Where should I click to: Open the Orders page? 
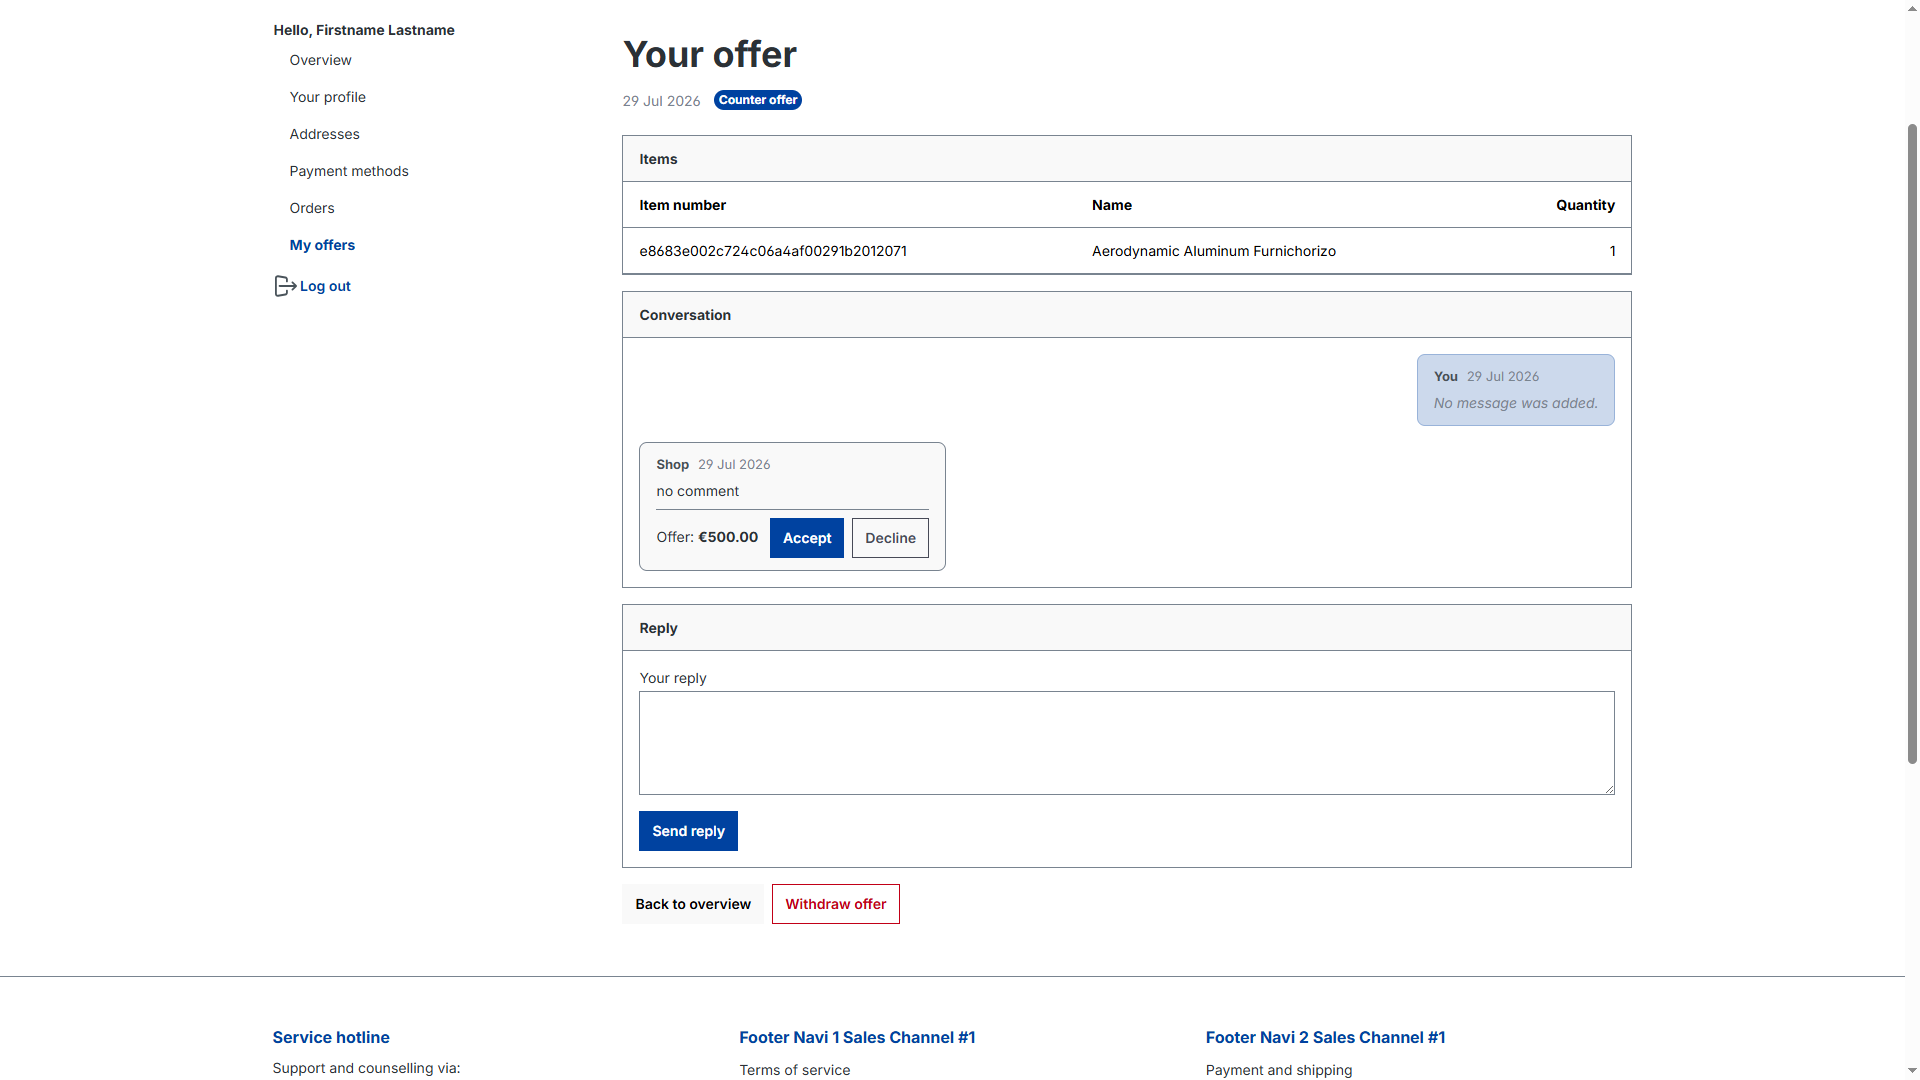point(312,208)
